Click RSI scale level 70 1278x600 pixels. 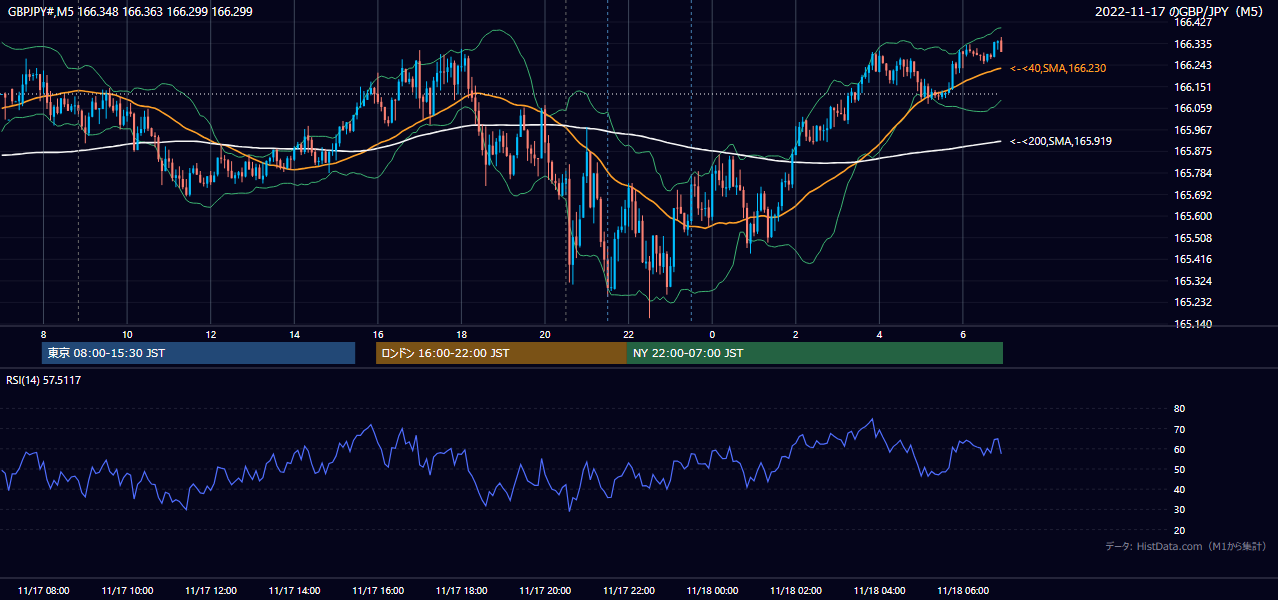pyautogui.click(x=1180, y=429)
